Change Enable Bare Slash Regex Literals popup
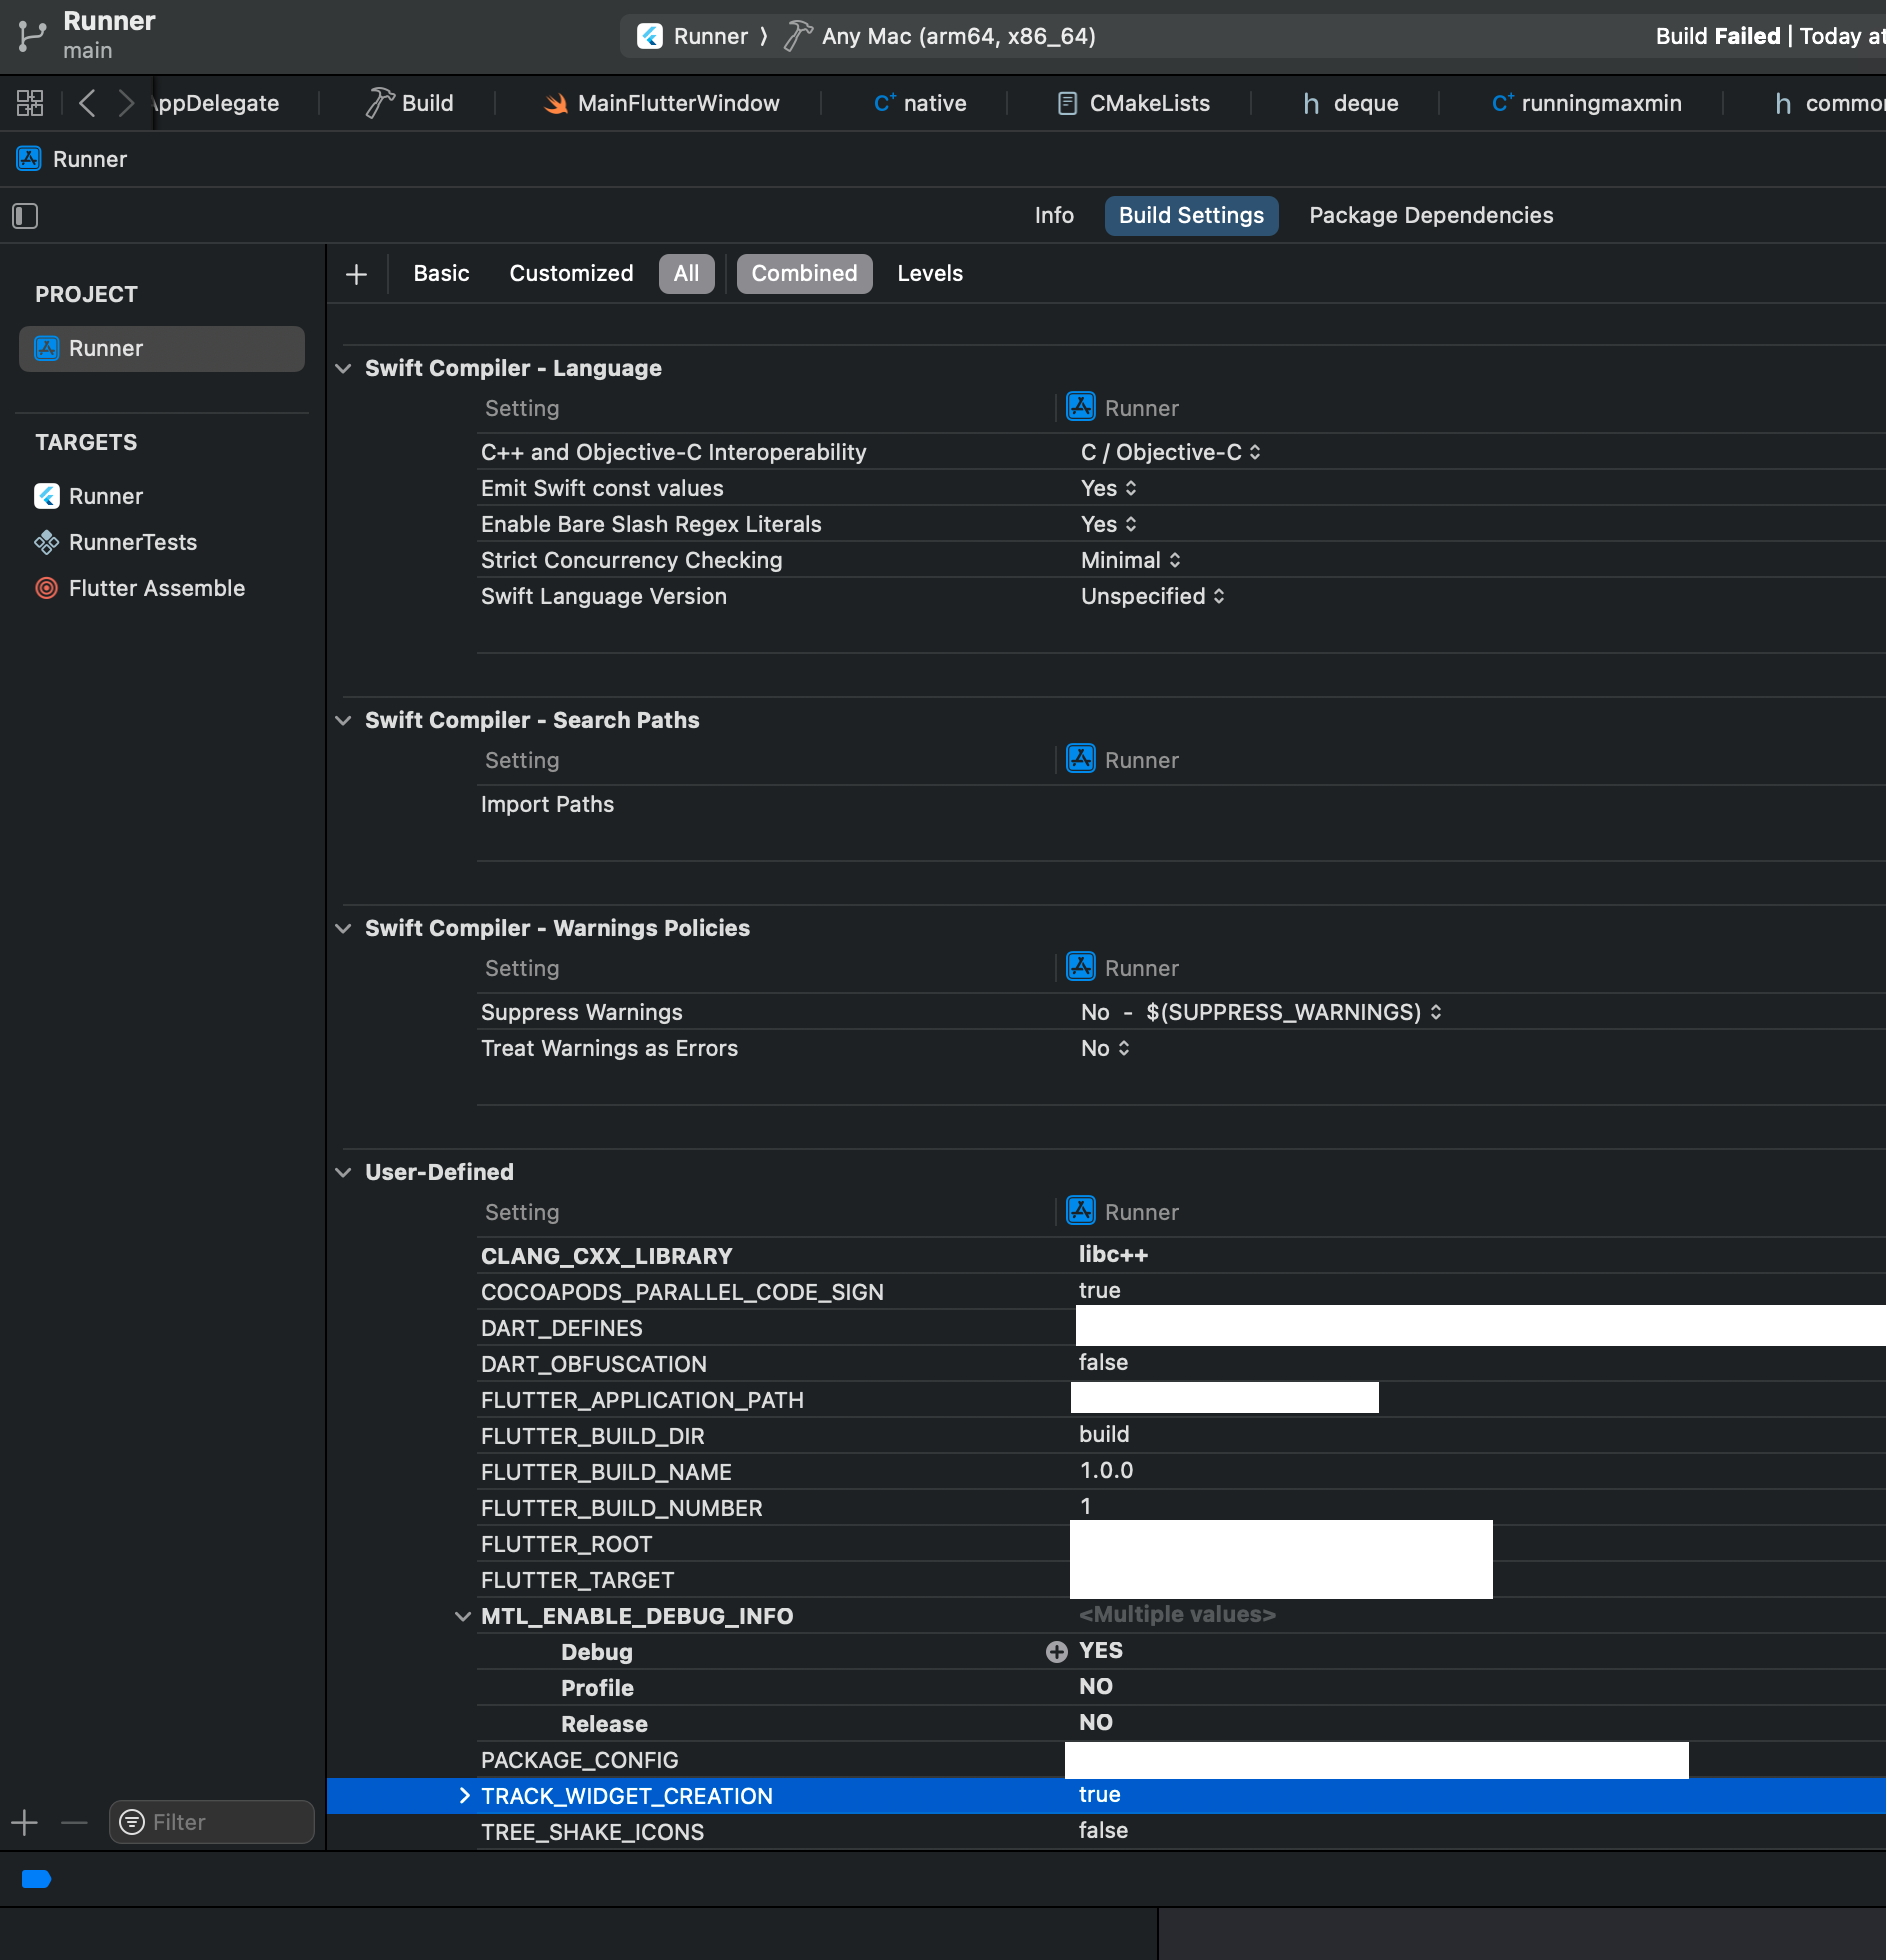The width and height of the screenshot is (1886, 1960). [1108, 524]
